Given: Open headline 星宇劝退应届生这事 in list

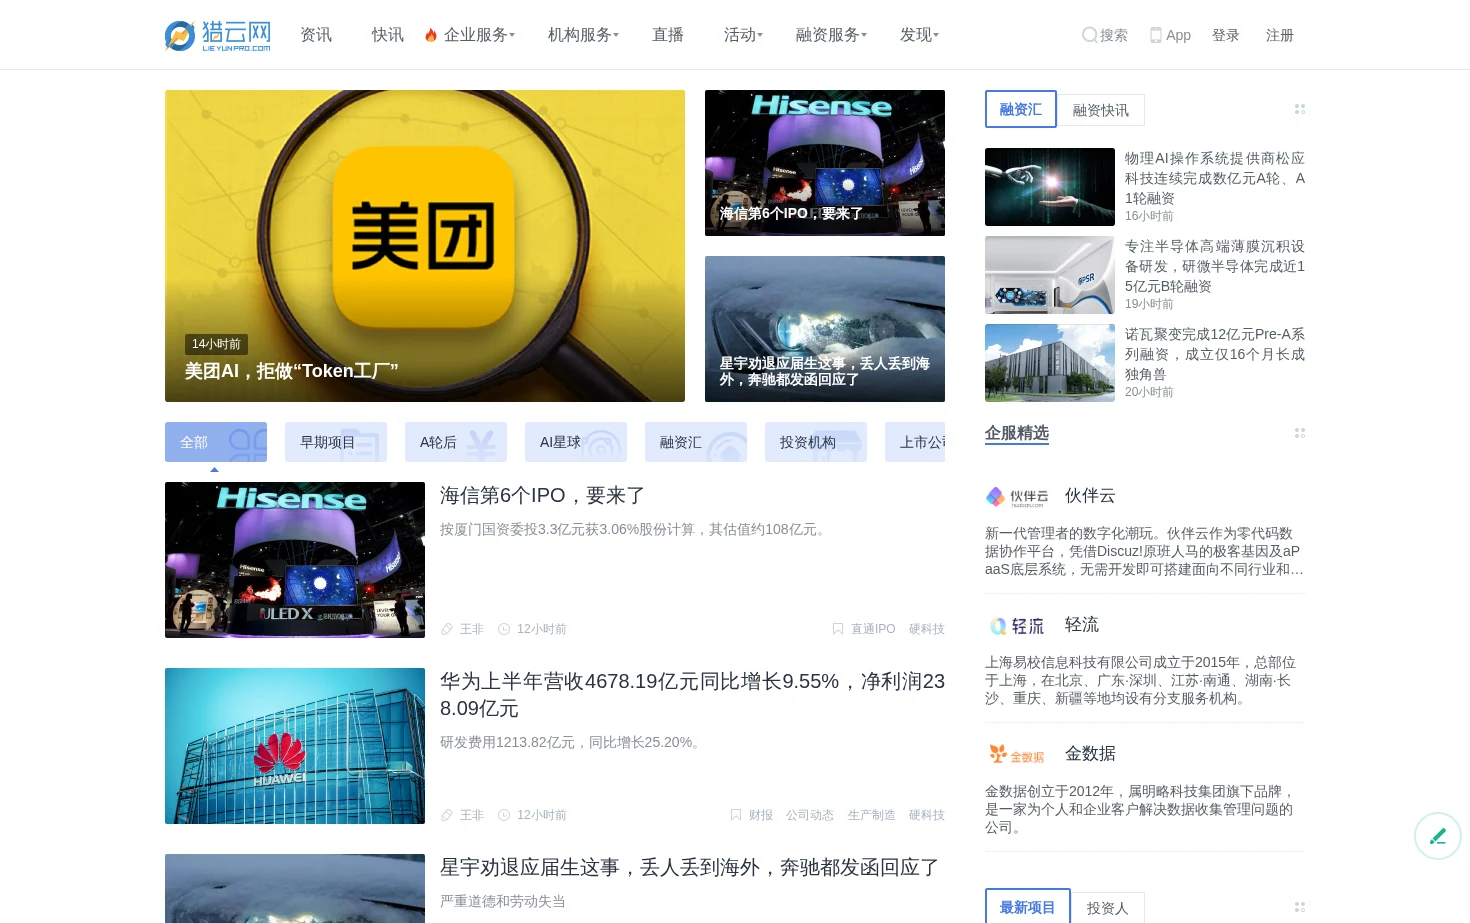Looking at the screenshot, I should [690, 867].
